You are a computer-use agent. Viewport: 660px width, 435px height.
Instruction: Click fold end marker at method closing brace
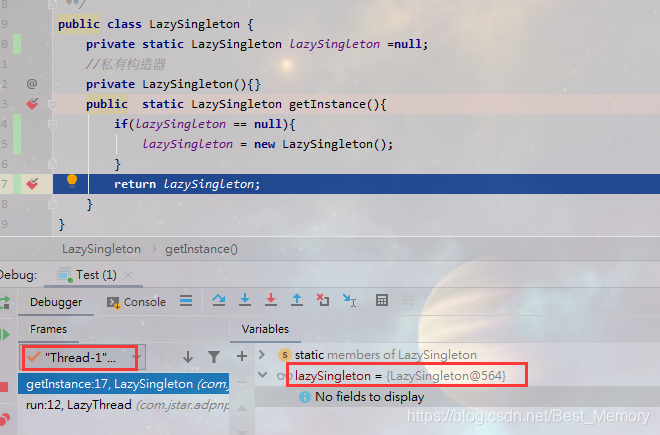[x=52, y=204]
